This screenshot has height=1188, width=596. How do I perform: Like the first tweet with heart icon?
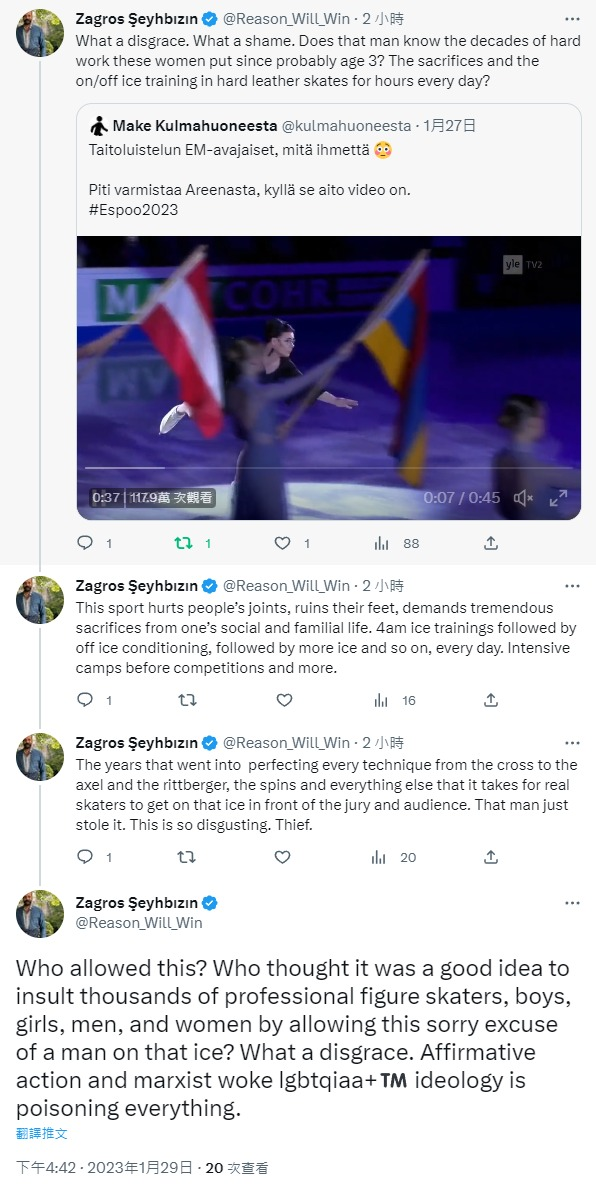point(282,543)
